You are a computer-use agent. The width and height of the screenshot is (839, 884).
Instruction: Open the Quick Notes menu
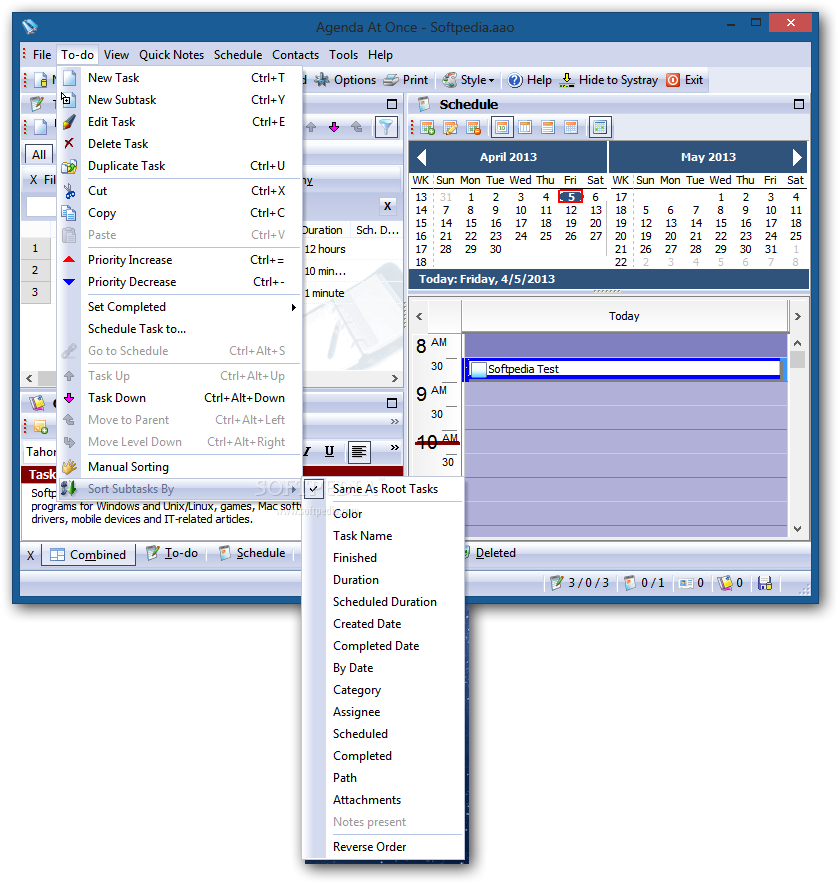pos(171,55)
